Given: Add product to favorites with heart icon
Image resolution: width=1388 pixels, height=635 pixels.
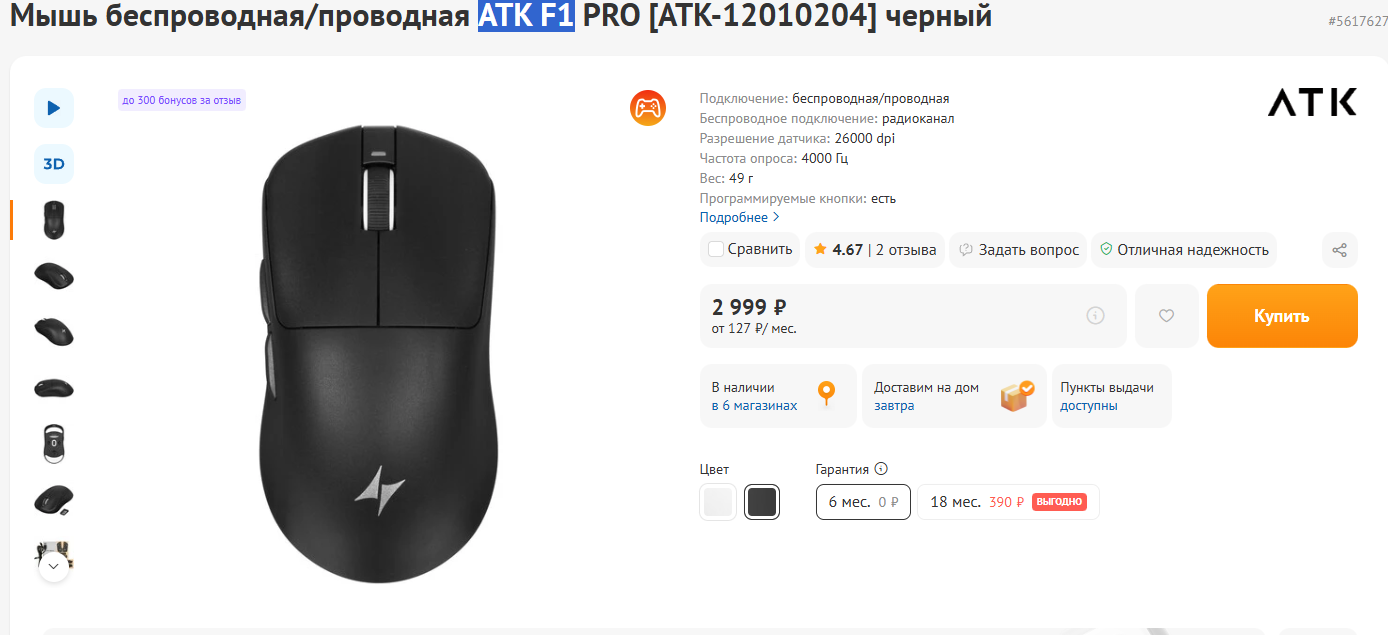Looking at the screenshot, I should (1166, 316).
